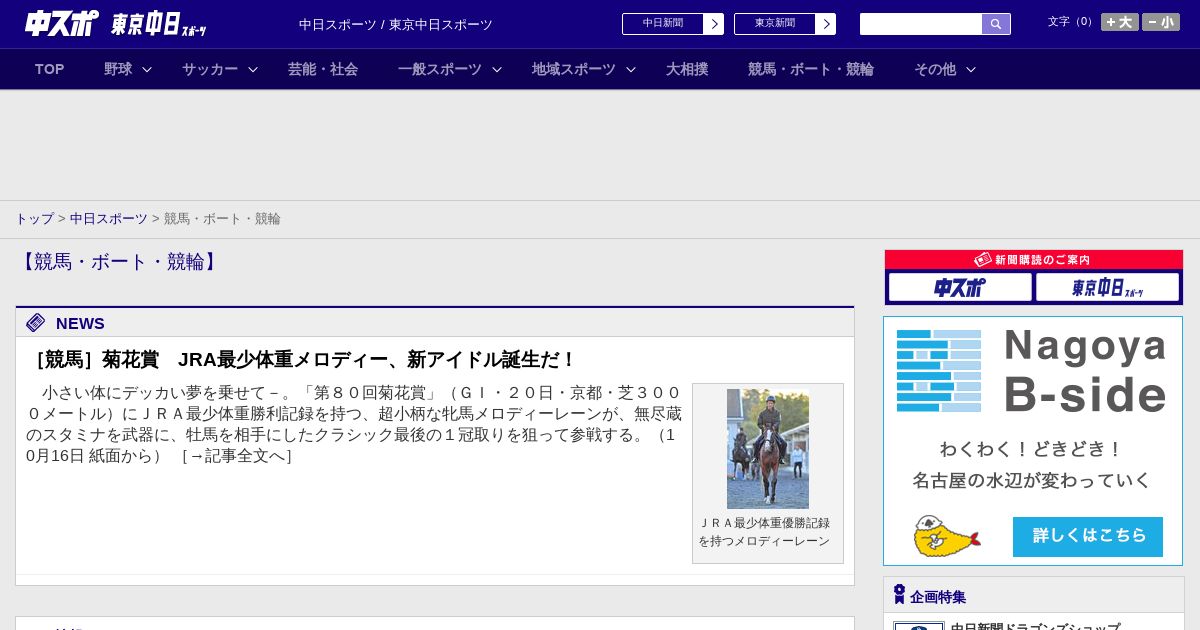Open the その他 menu item
The image size is (1200, 630).
[x=935, y=69]
